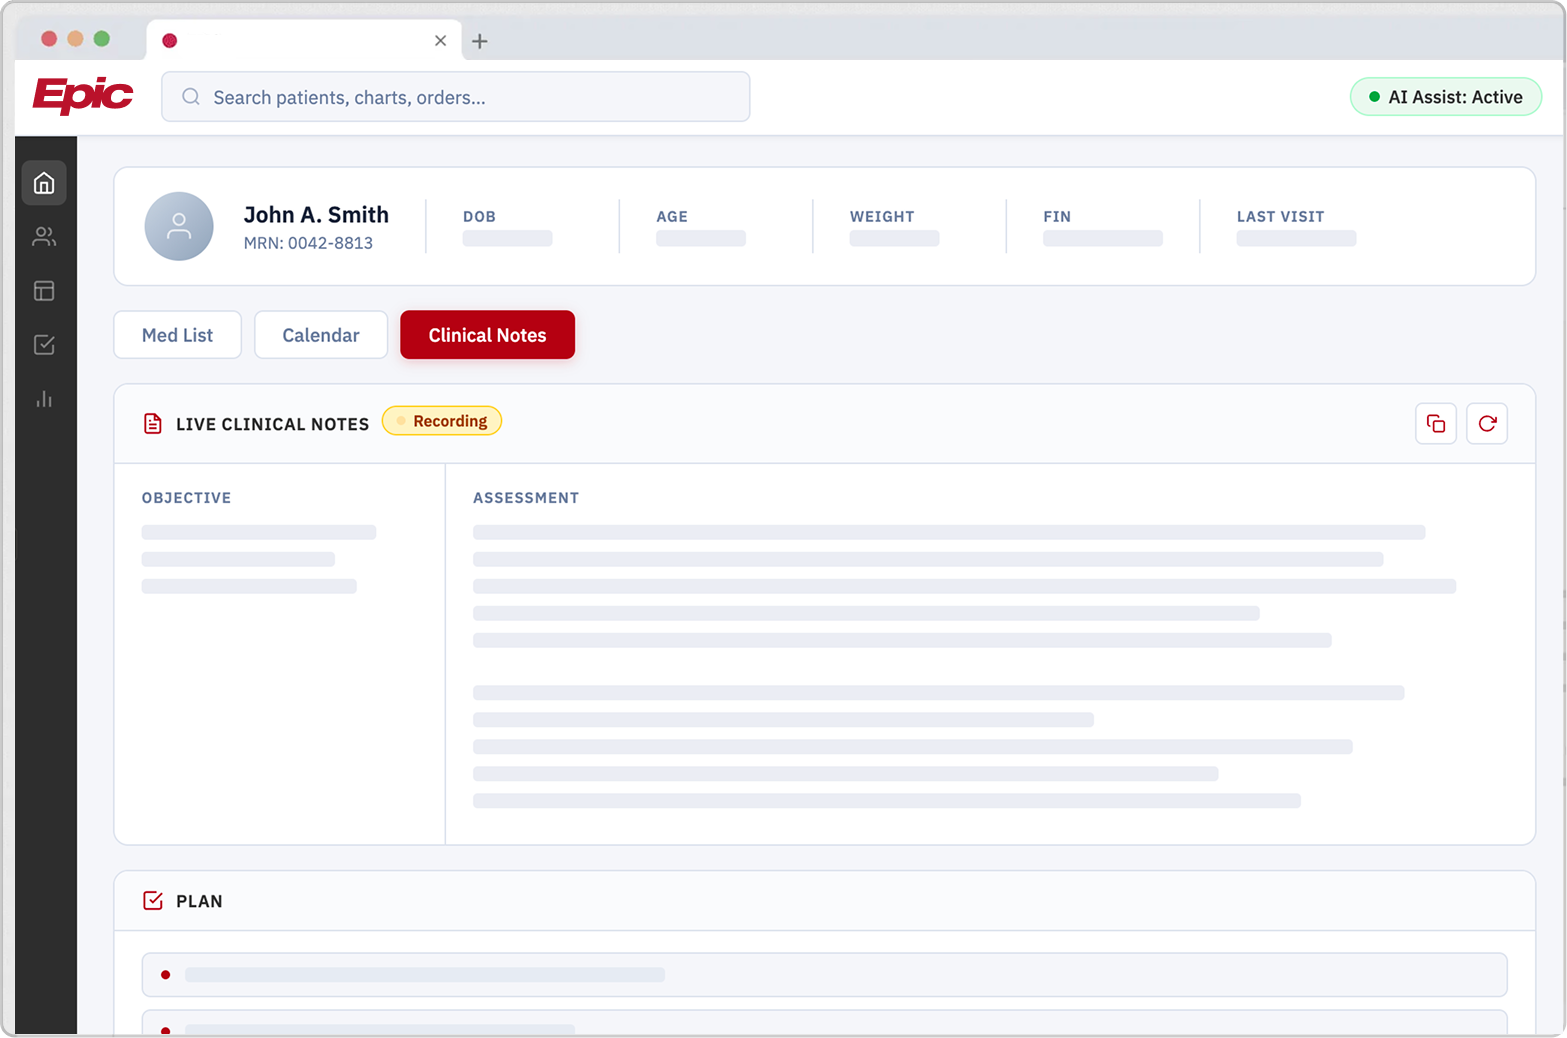Click the LAST VISIT label

(1280, 216)
